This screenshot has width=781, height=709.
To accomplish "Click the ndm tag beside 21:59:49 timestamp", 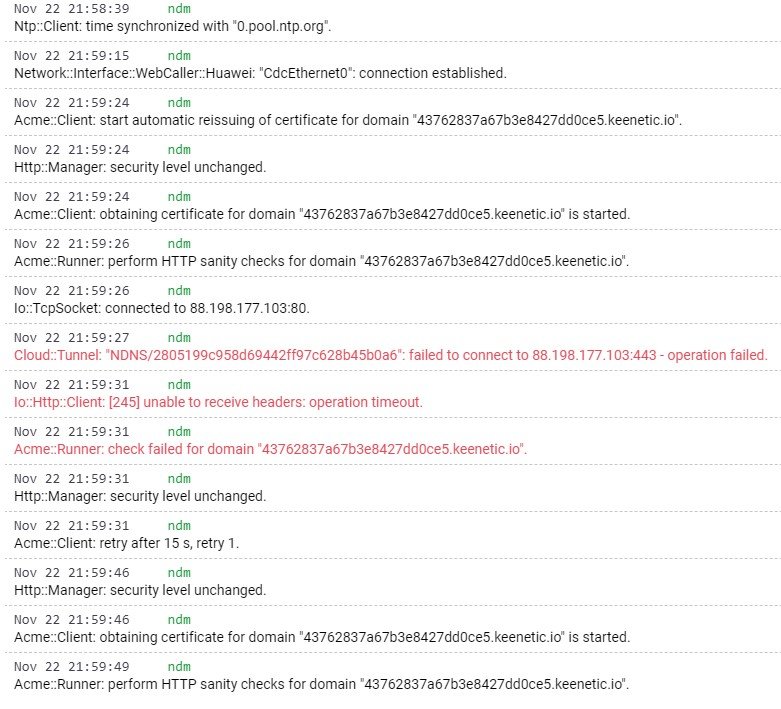I will [x=179, y=667].
